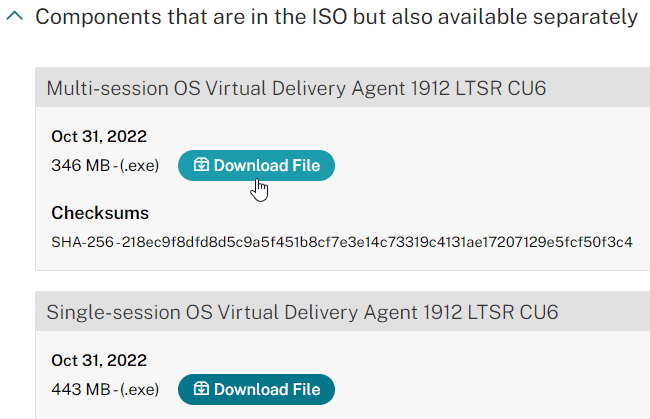The height and width of the screenshot is (419, 650).
Task: Click the 443 MB file size text
Action: pos(80,389)
